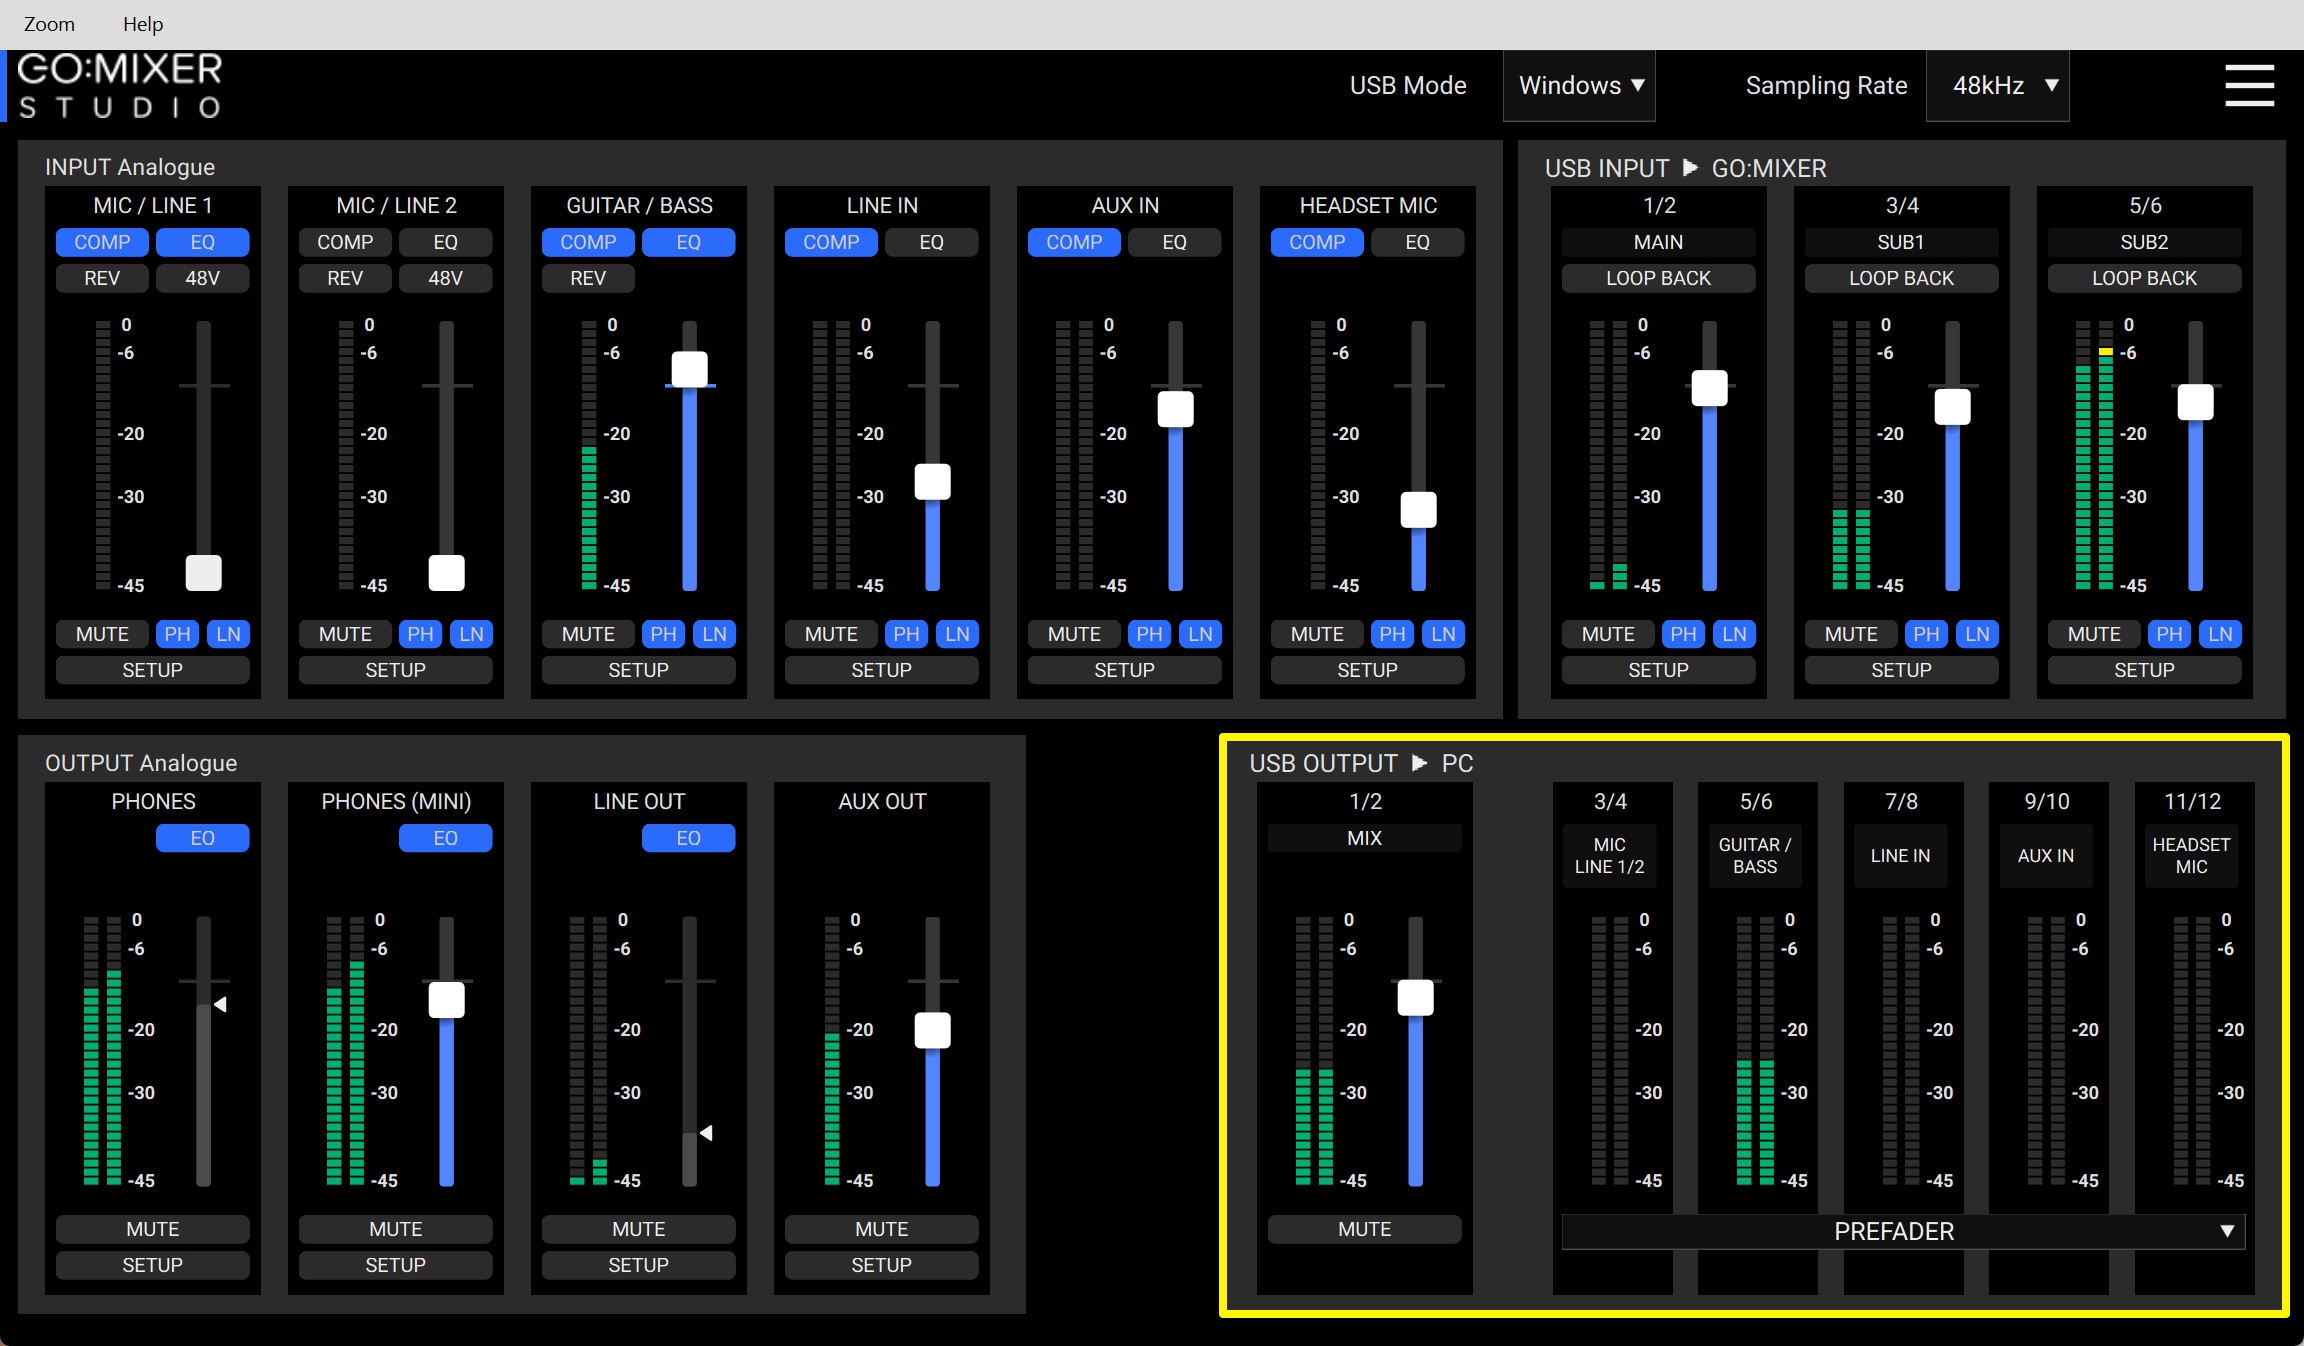The height and width of the screenshot is (1346, 2304).
Task: Toggle PH on MIC / LINE 1
Action: tap(177, 634)
